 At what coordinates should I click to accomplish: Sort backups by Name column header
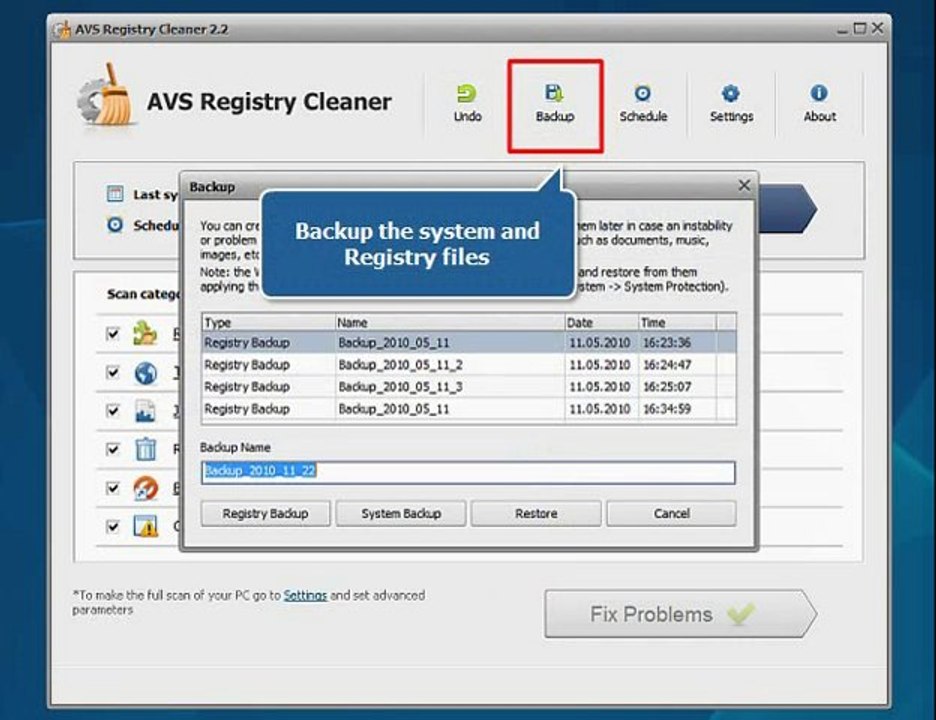449,322
